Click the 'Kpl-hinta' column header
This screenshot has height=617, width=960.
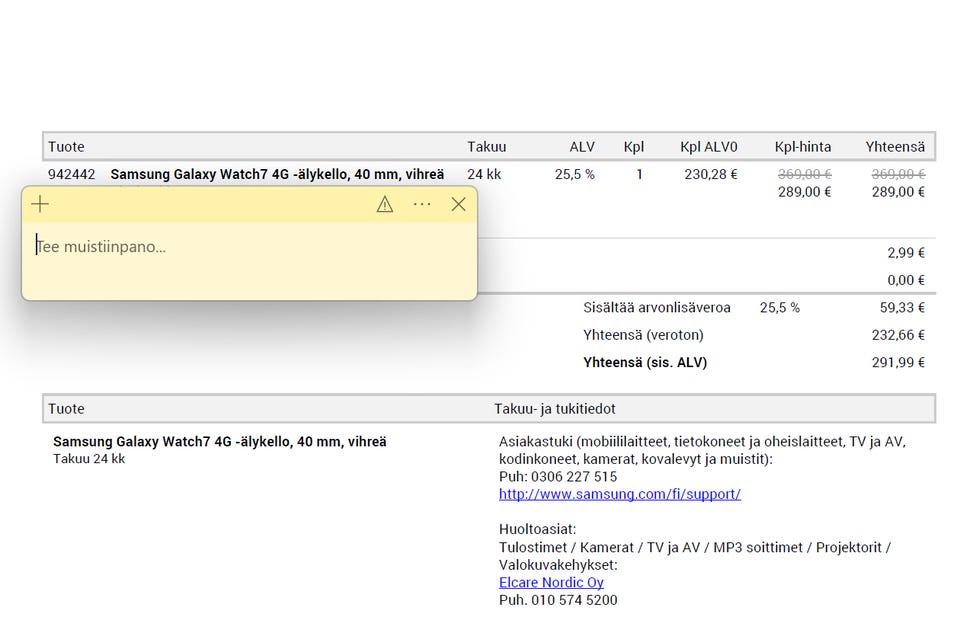[803, 147]
